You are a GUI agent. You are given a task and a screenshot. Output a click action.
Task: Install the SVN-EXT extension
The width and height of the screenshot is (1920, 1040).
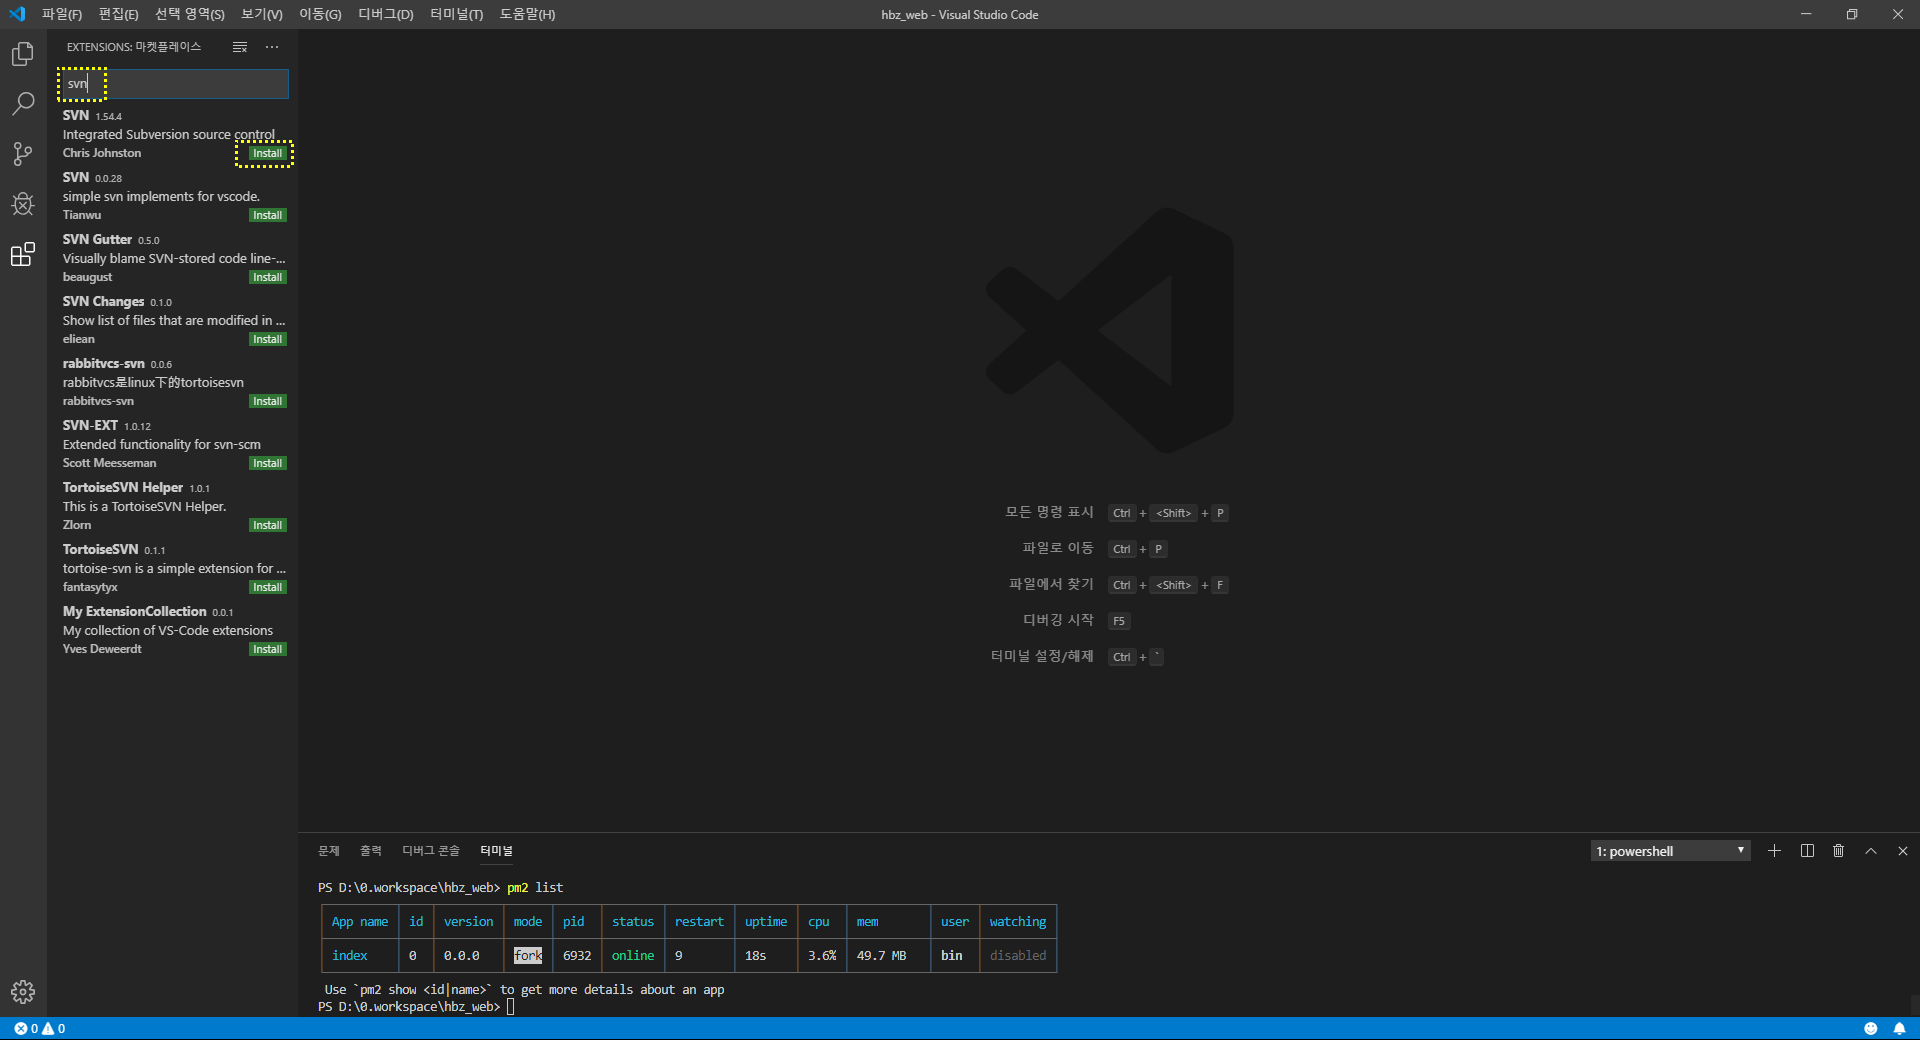tap(267, 464)
